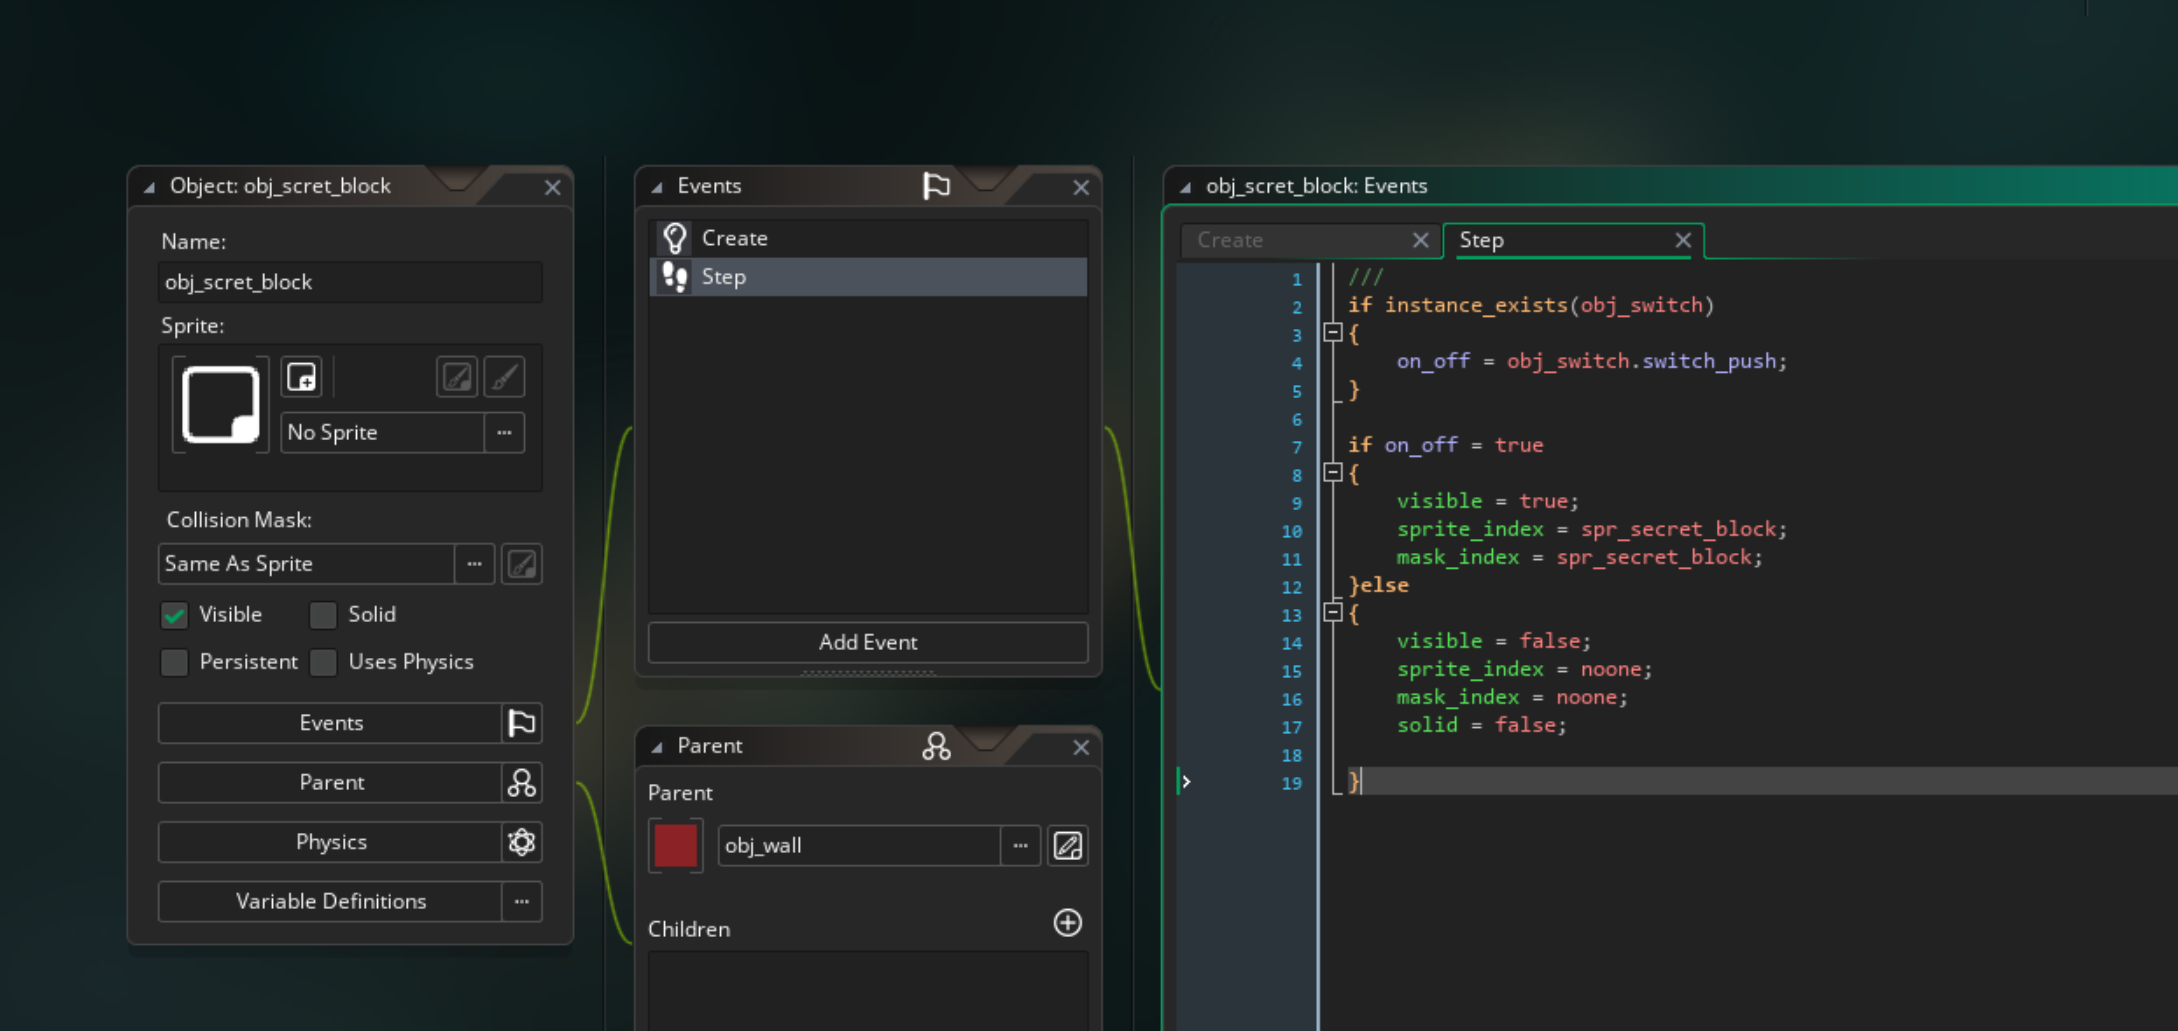2178x1031 pixels.
Task: Open the No Sprite selector field
Action: [x=382, y=432]
